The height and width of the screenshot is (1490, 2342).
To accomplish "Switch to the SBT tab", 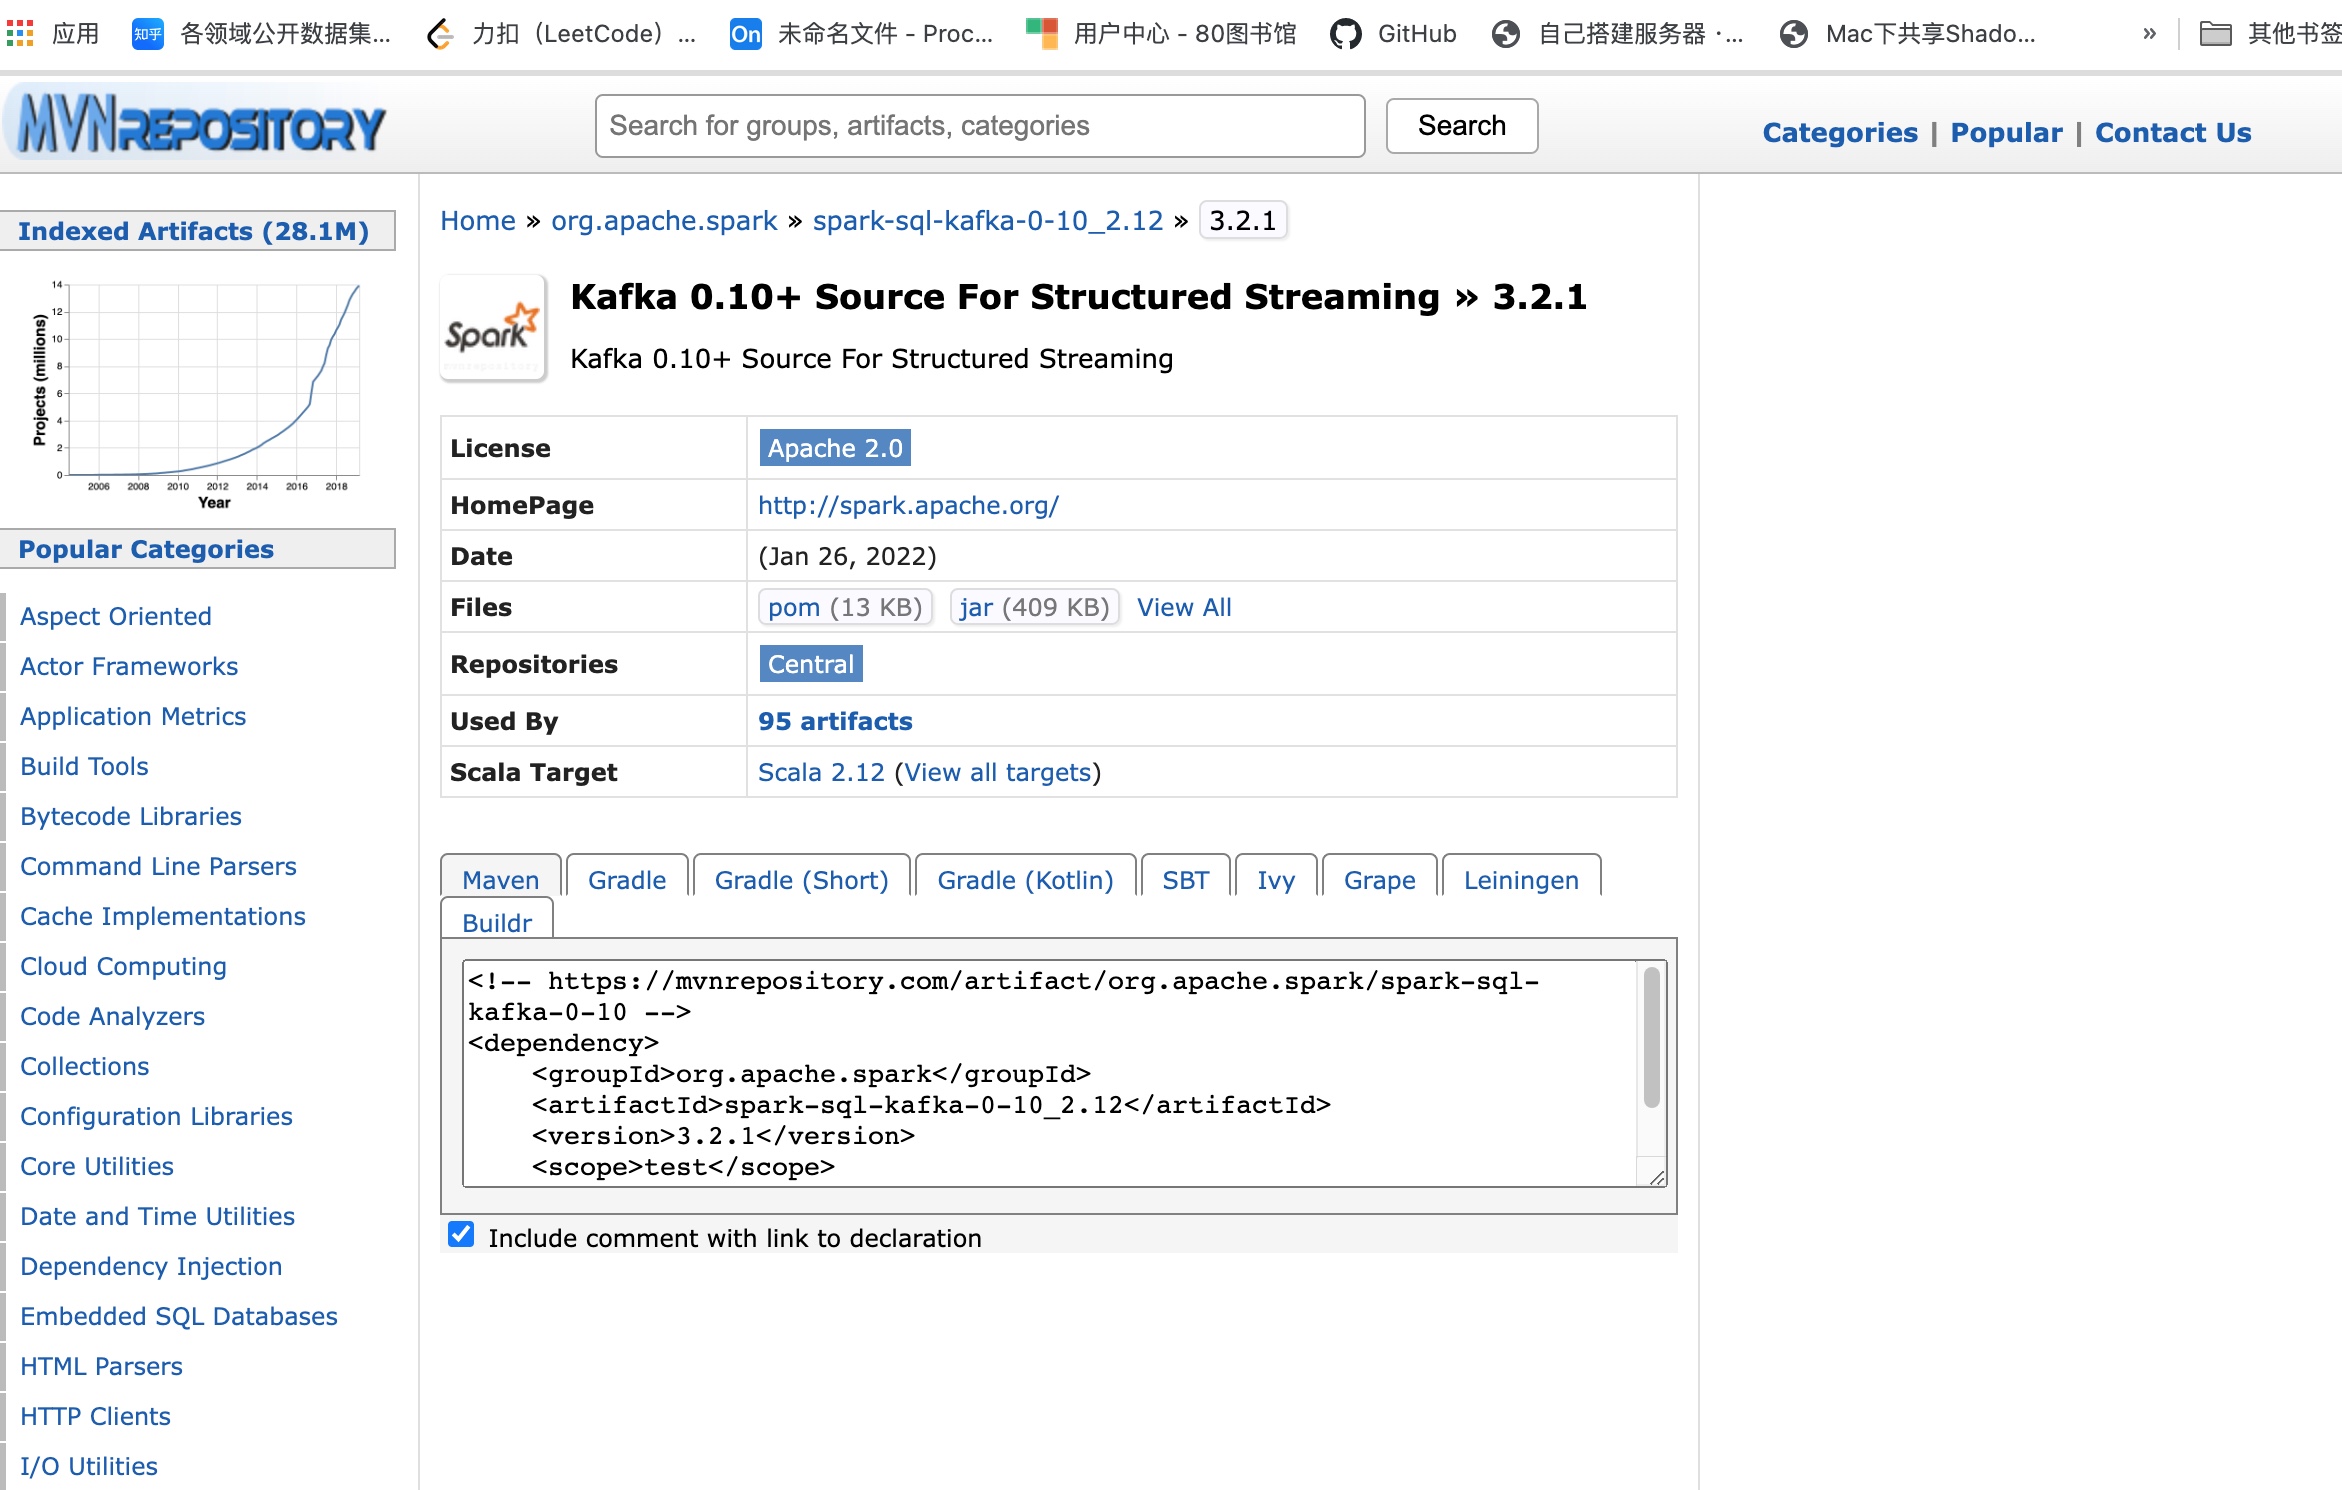I will (x=1185, y=878).
